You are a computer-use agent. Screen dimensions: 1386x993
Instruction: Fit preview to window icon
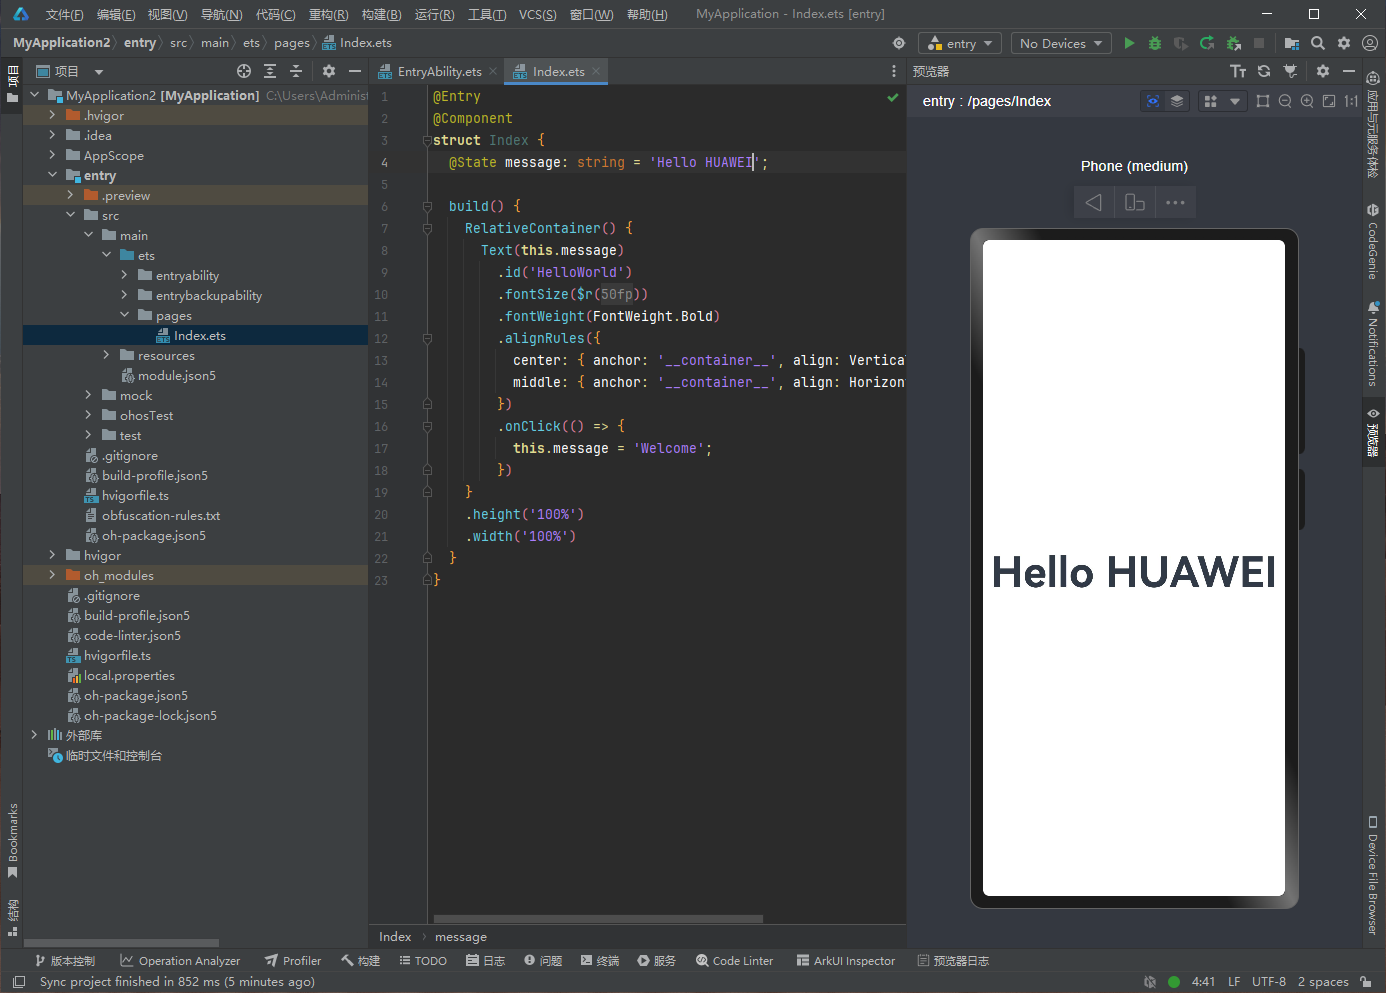coord(1329,101)
